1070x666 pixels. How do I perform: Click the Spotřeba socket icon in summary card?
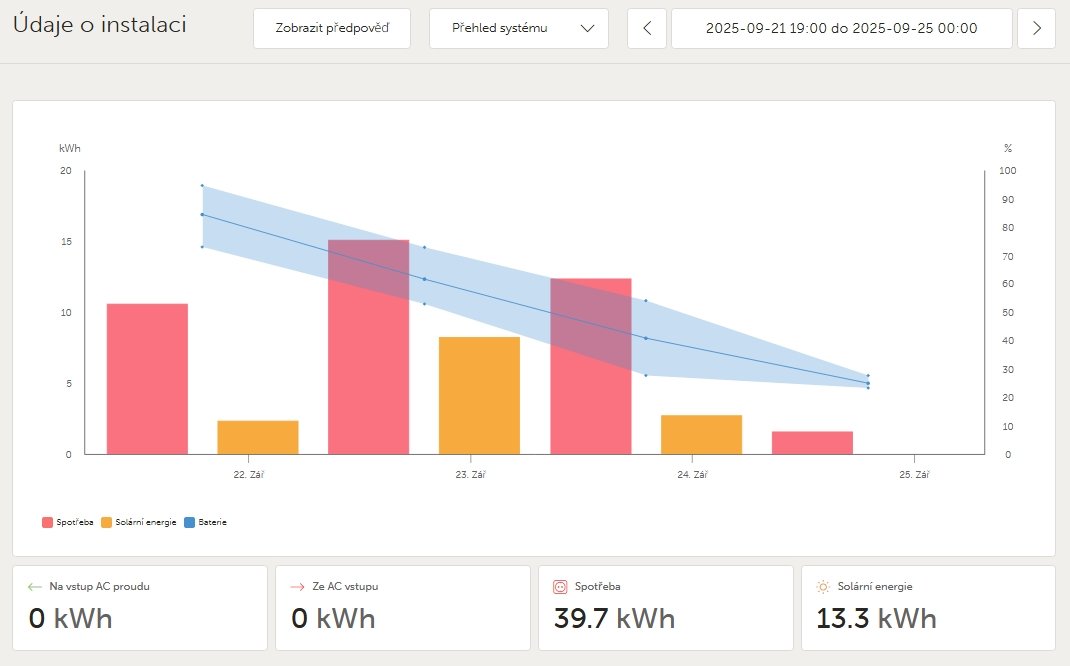click(560, 587)
